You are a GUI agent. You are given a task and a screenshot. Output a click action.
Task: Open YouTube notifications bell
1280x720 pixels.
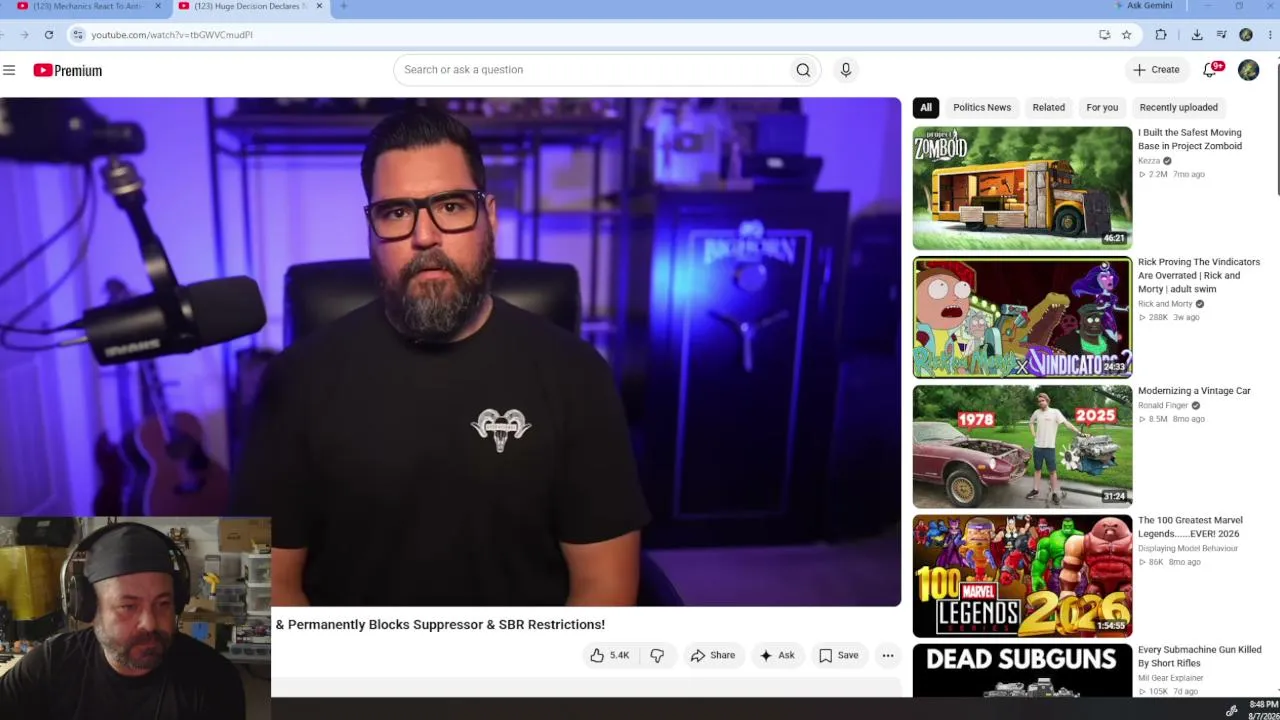1211,69
